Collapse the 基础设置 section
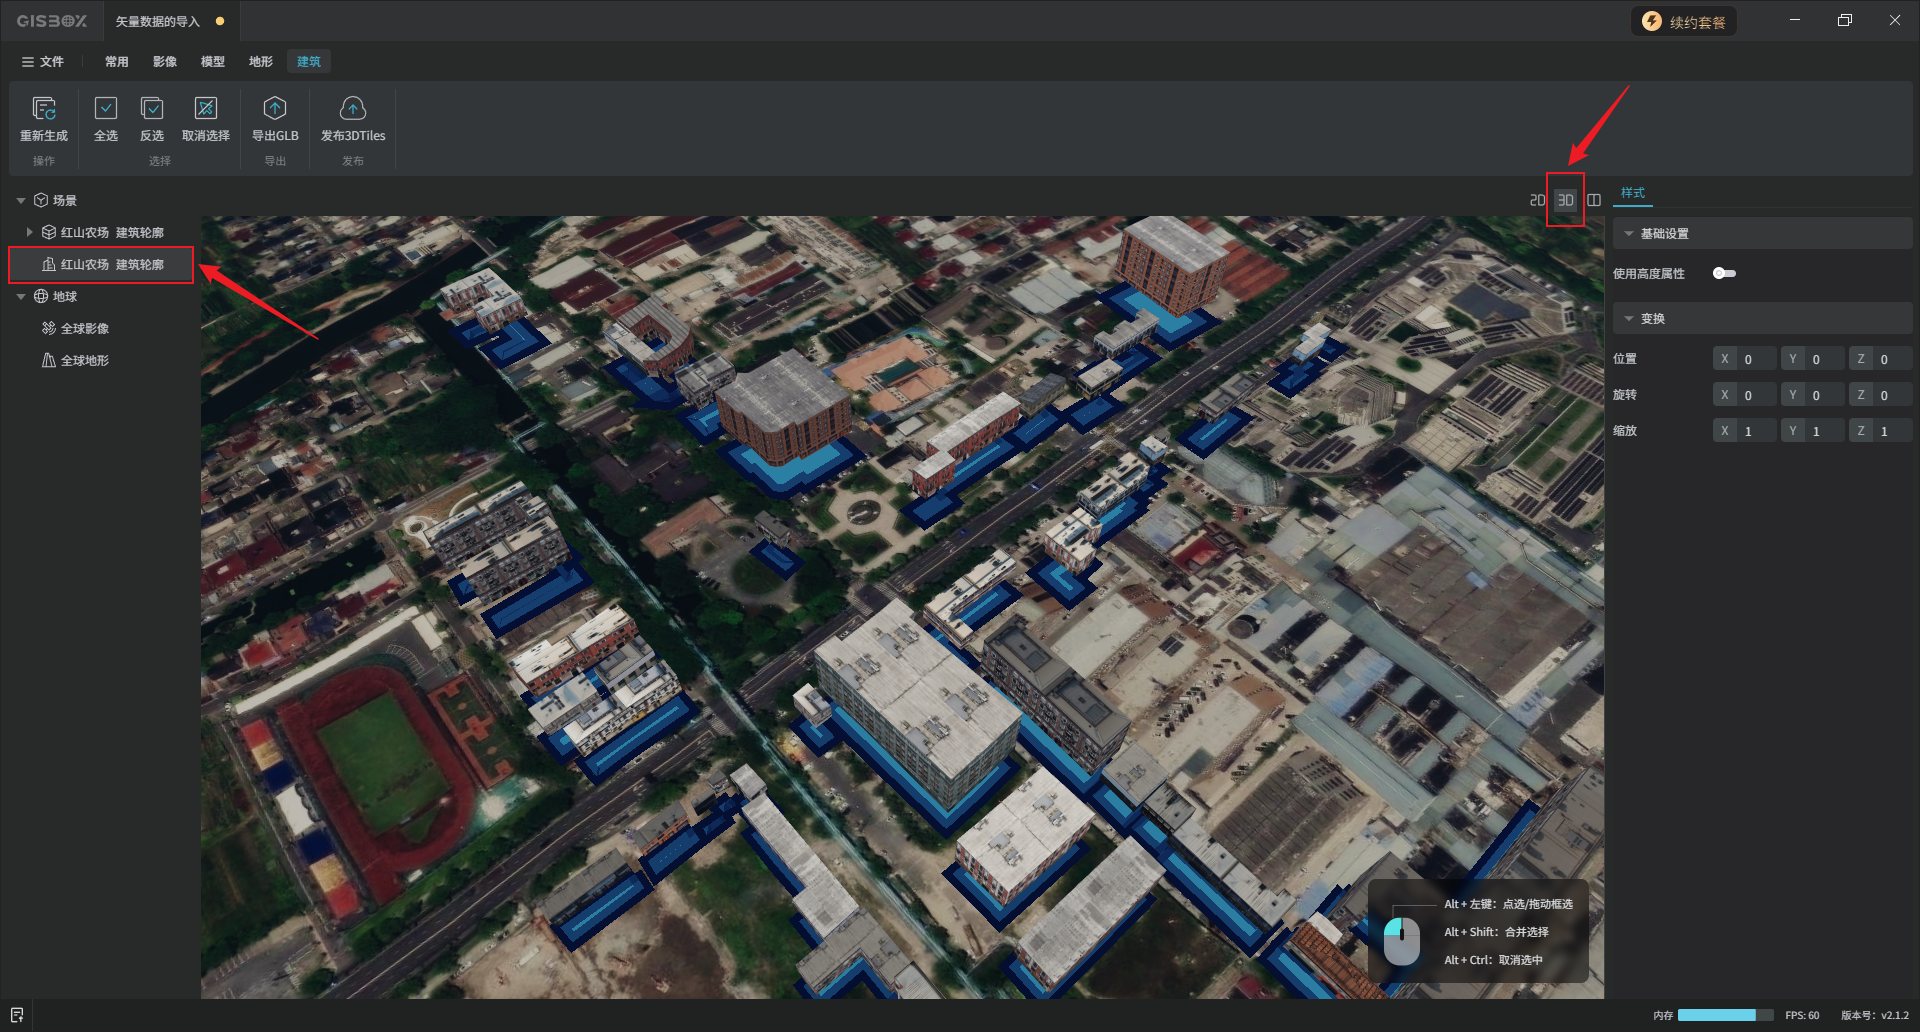The width and height of the screenshot is (1920, 1032). 1629,234
